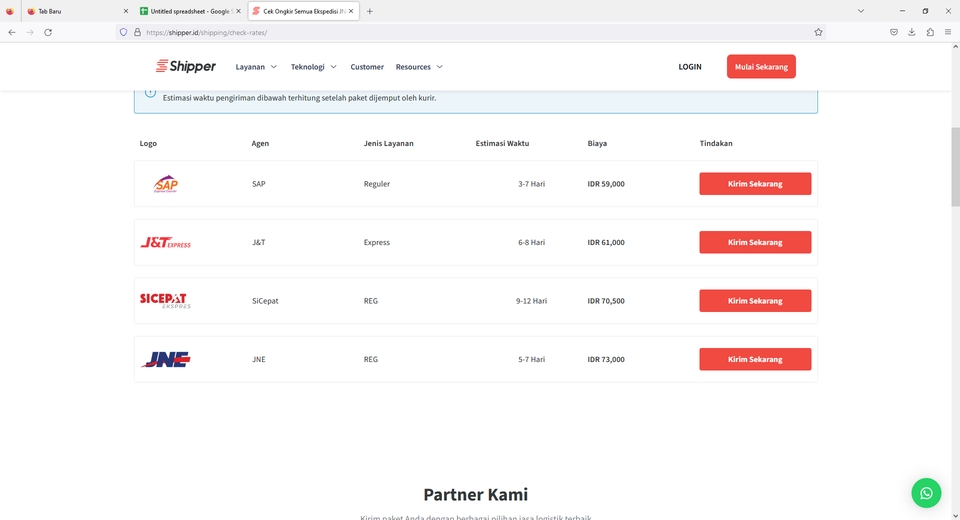Click the Biaya column header
The height and width of the screenshot is (520, 960).
[x=597, y=143]
